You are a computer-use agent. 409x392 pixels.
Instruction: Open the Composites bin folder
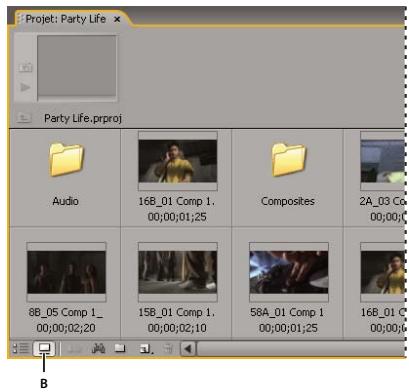pos(289,160)
